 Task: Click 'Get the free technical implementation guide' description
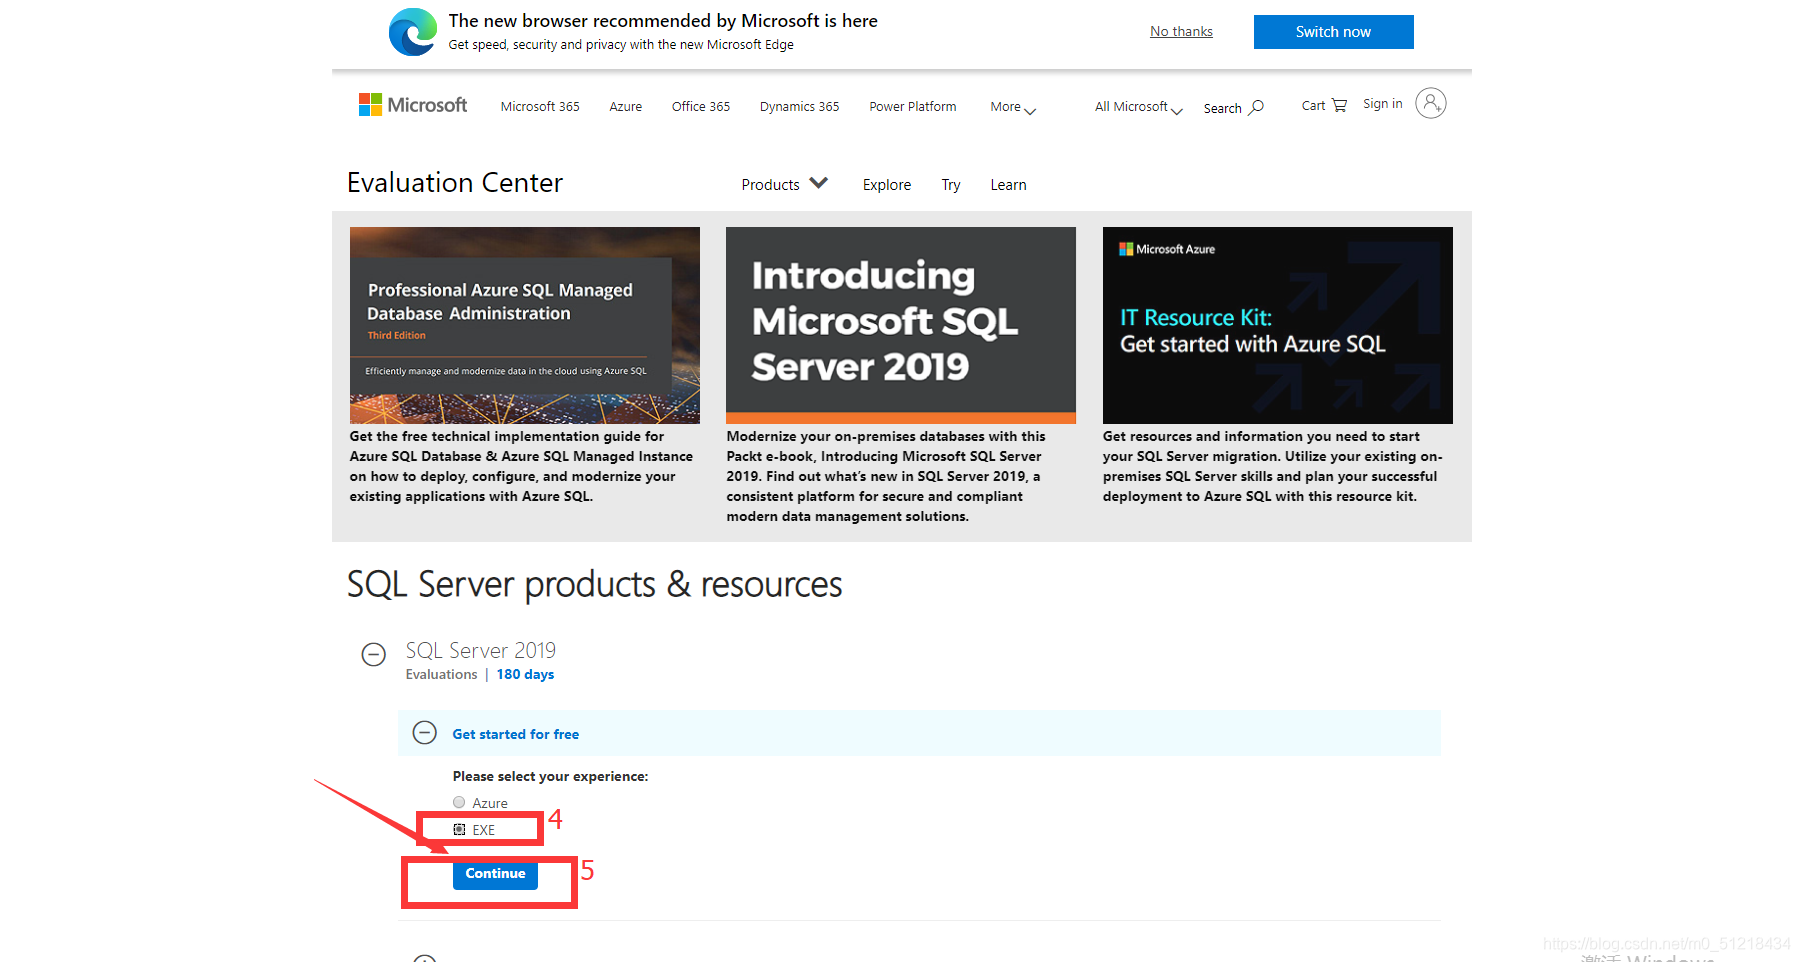click(x=521, y=466)
